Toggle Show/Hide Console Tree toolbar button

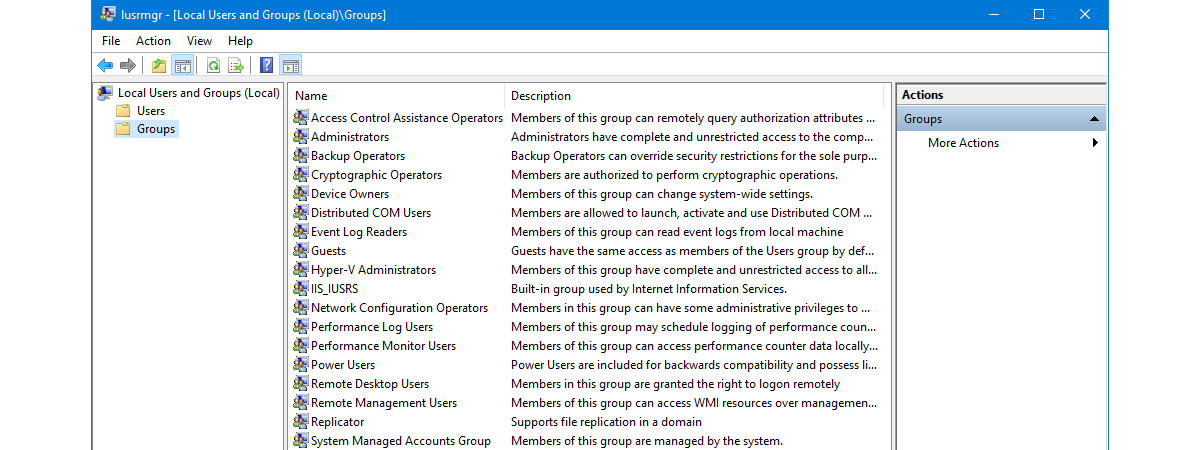[182, 66]
